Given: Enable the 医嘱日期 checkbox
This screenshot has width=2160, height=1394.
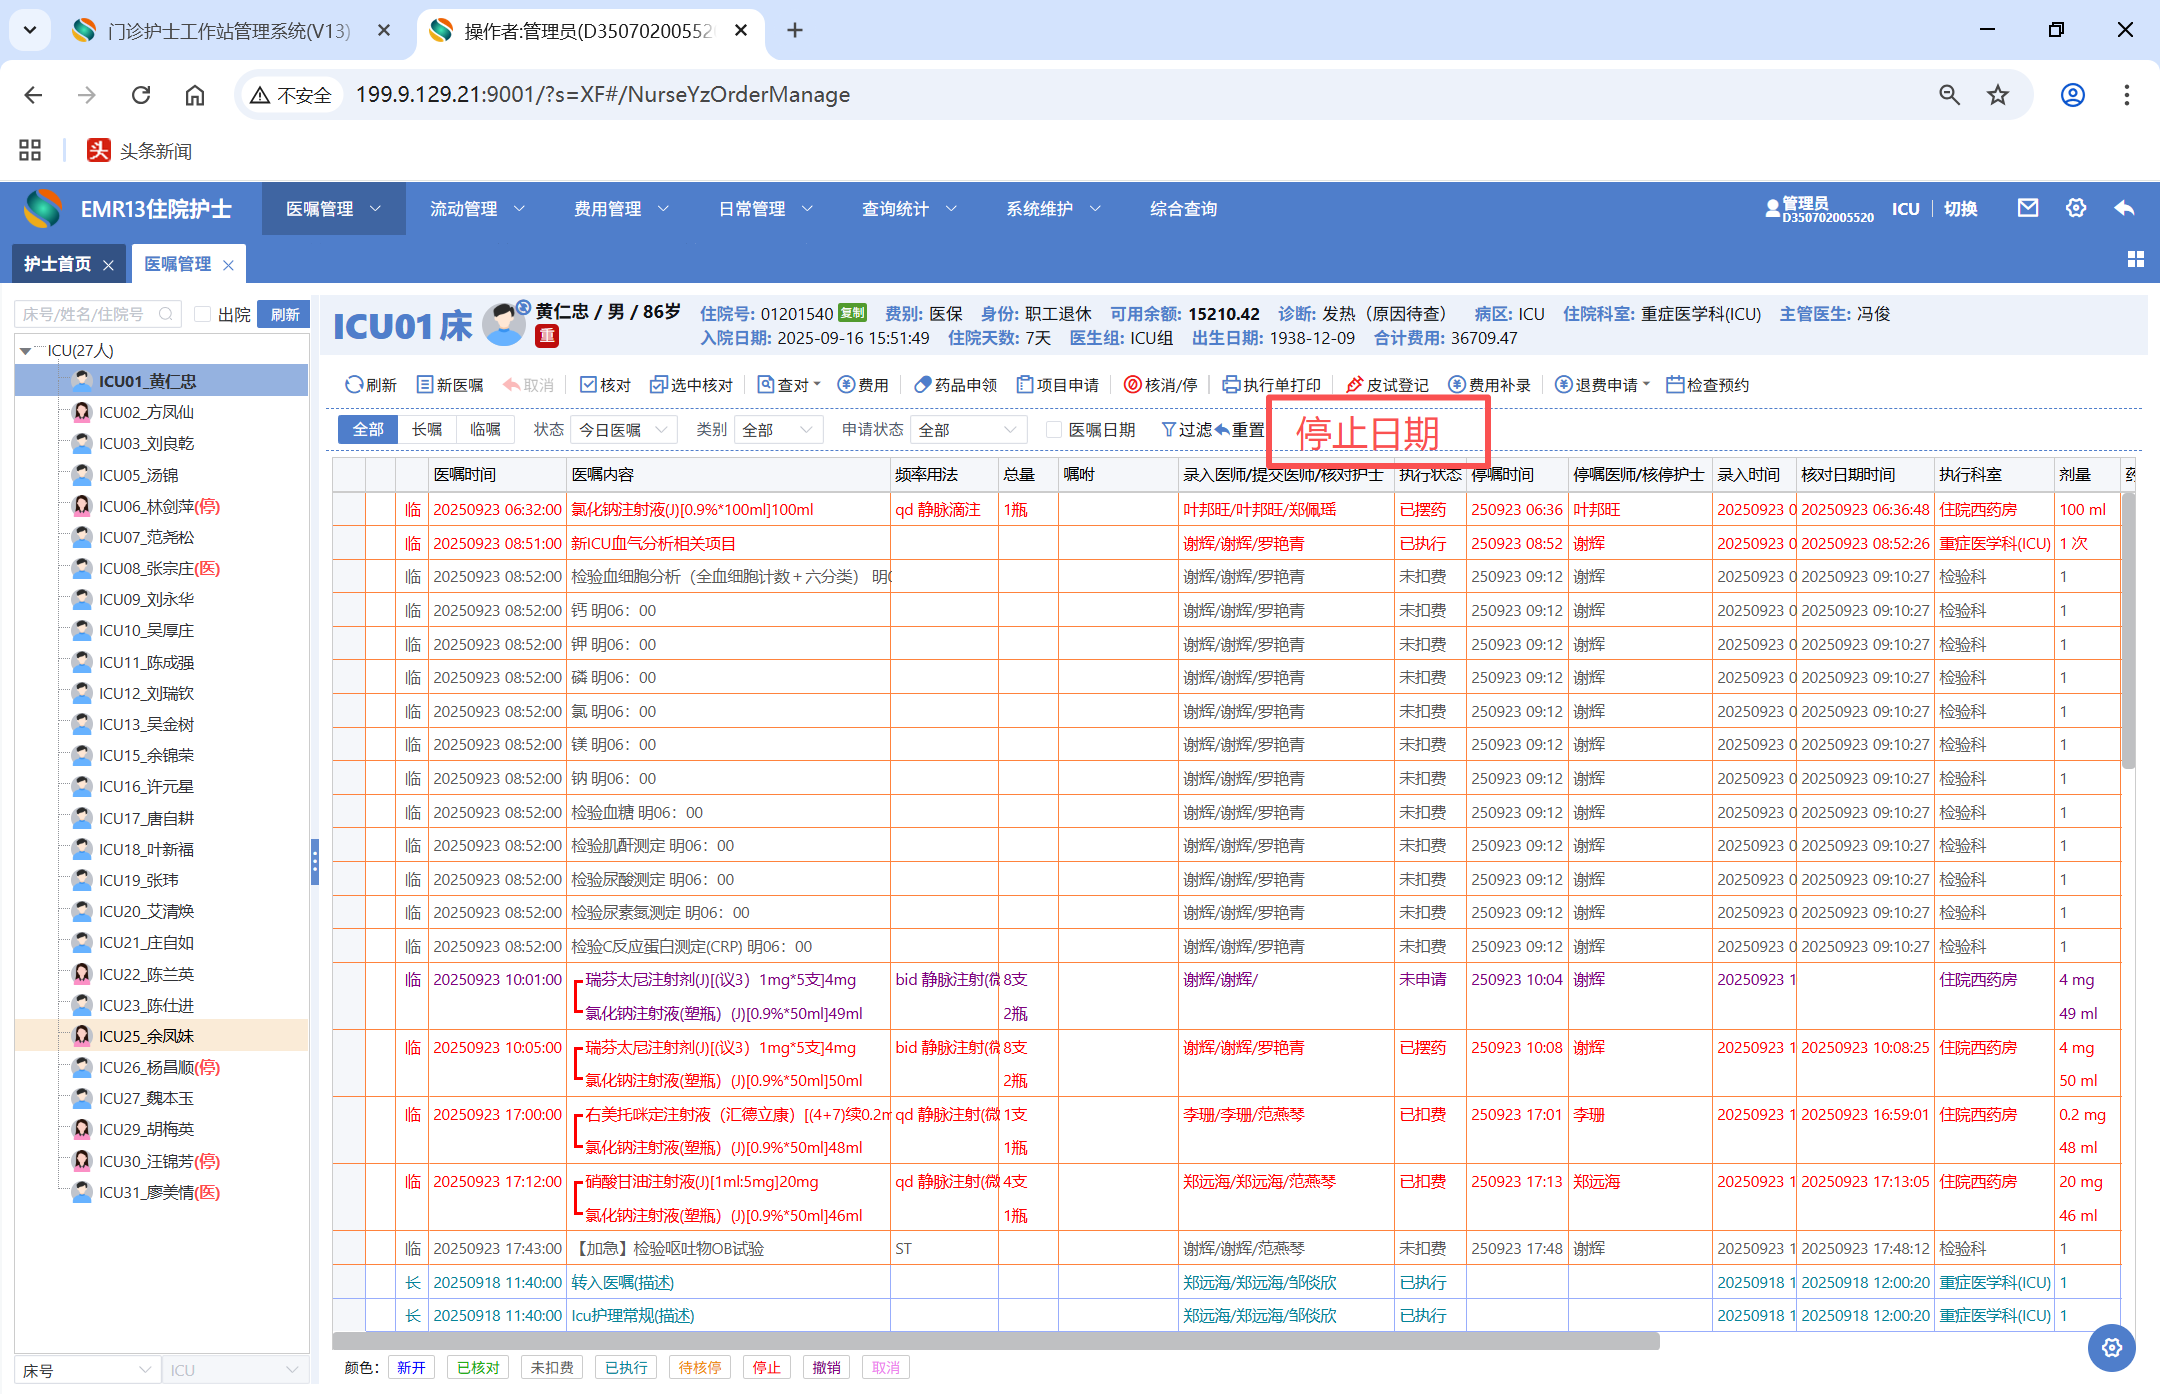Looking at the screenshot, I should pyautogui.click(x=1053, y=430).
